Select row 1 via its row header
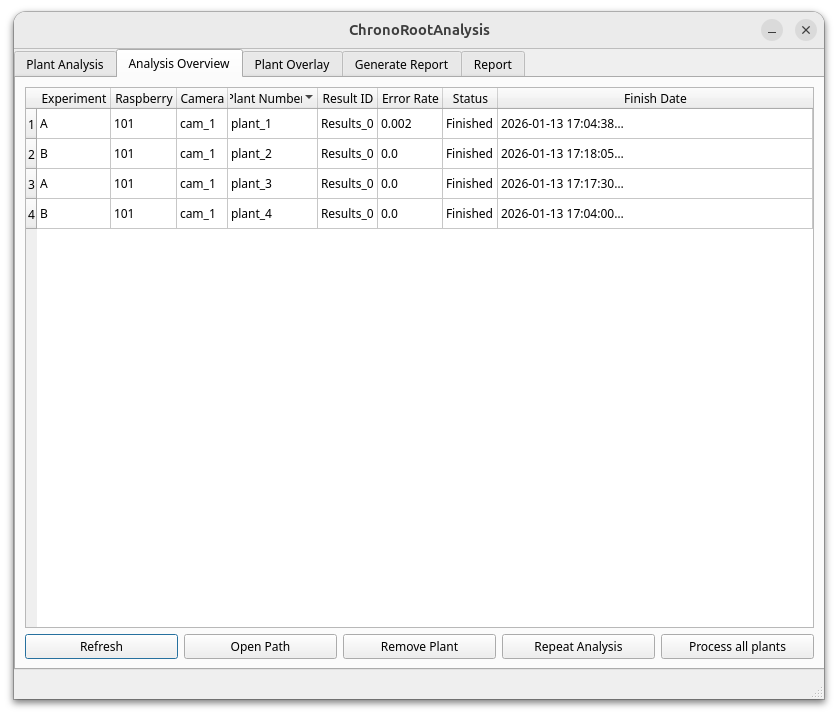838x716 pixels. coord(31,124)
